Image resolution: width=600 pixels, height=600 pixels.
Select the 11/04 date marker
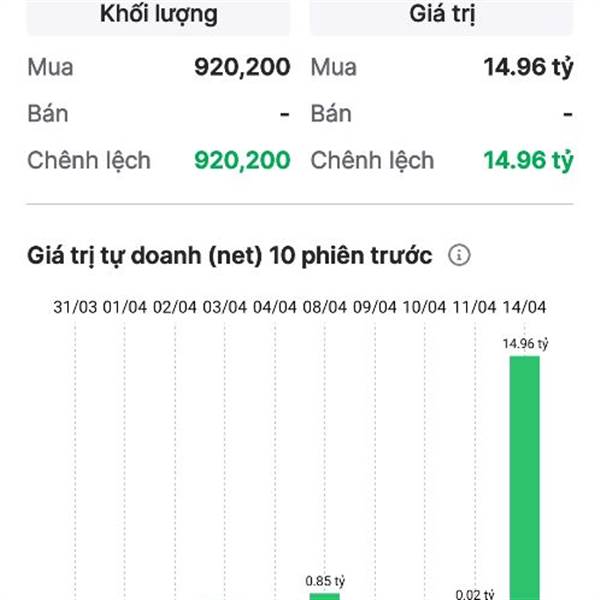(x=474, y=307)
